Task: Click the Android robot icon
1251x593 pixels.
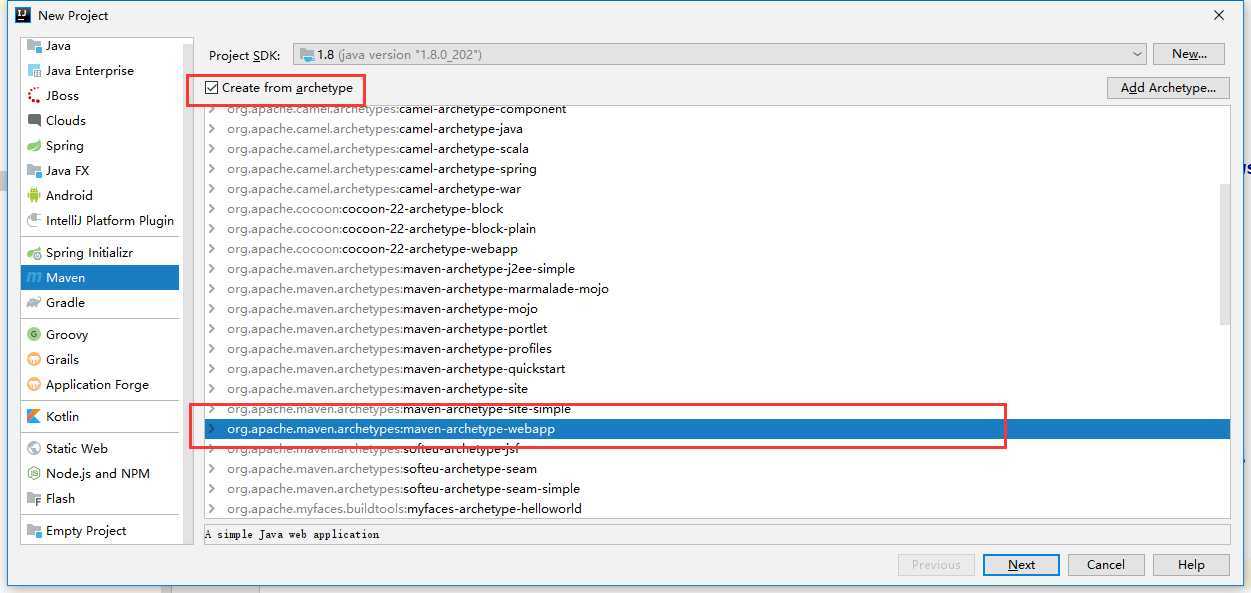Action: pyautogui.click(x=34, y=196)
